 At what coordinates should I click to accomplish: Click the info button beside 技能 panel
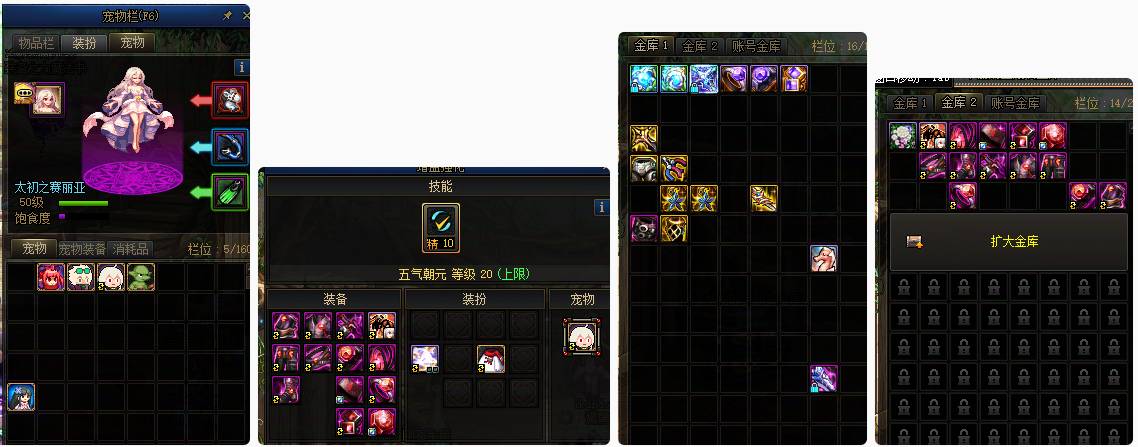(x=601, y=208)
